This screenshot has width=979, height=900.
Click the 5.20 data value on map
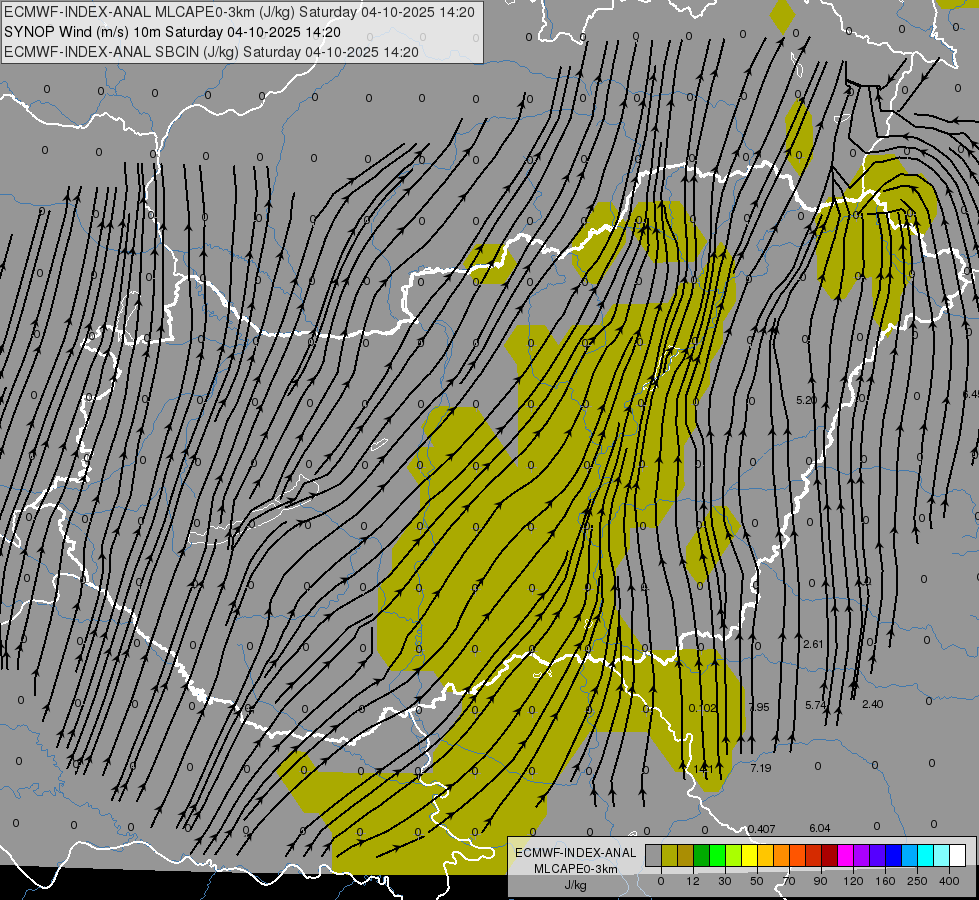pyautogui.click(x=807, y=400)
